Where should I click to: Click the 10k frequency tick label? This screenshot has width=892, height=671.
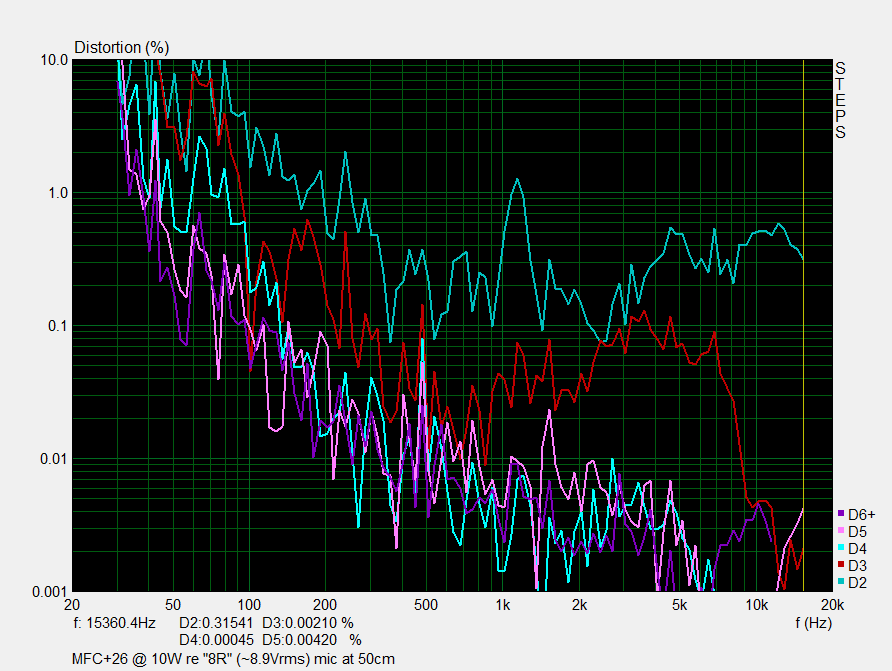click(x=757, y=605)
